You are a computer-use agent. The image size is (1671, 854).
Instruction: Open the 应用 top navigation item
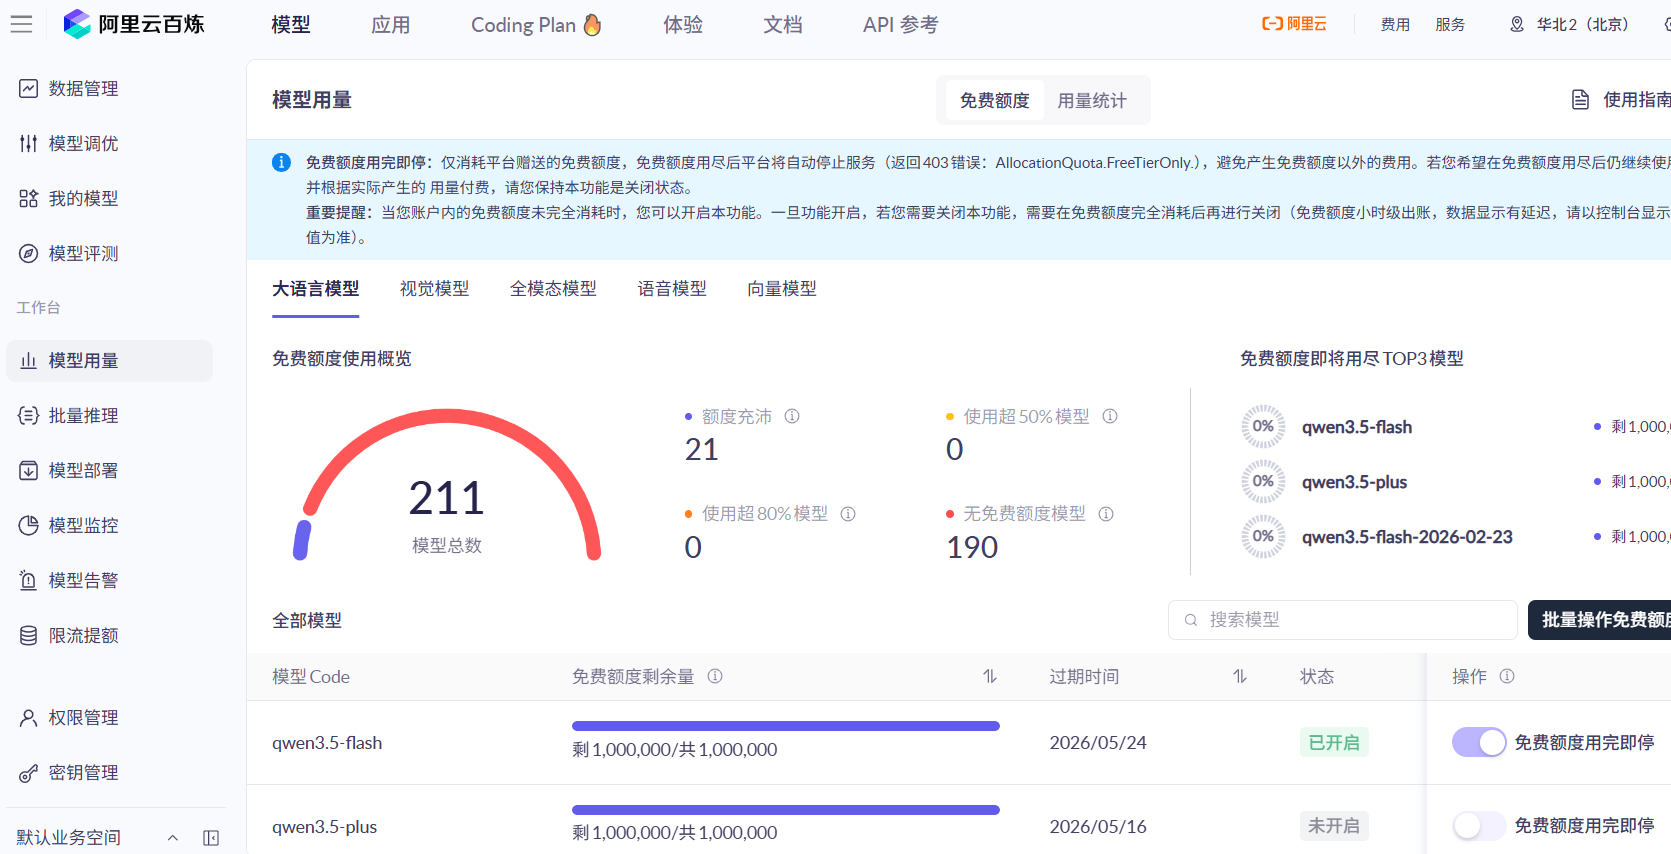[x=391, y=25]
